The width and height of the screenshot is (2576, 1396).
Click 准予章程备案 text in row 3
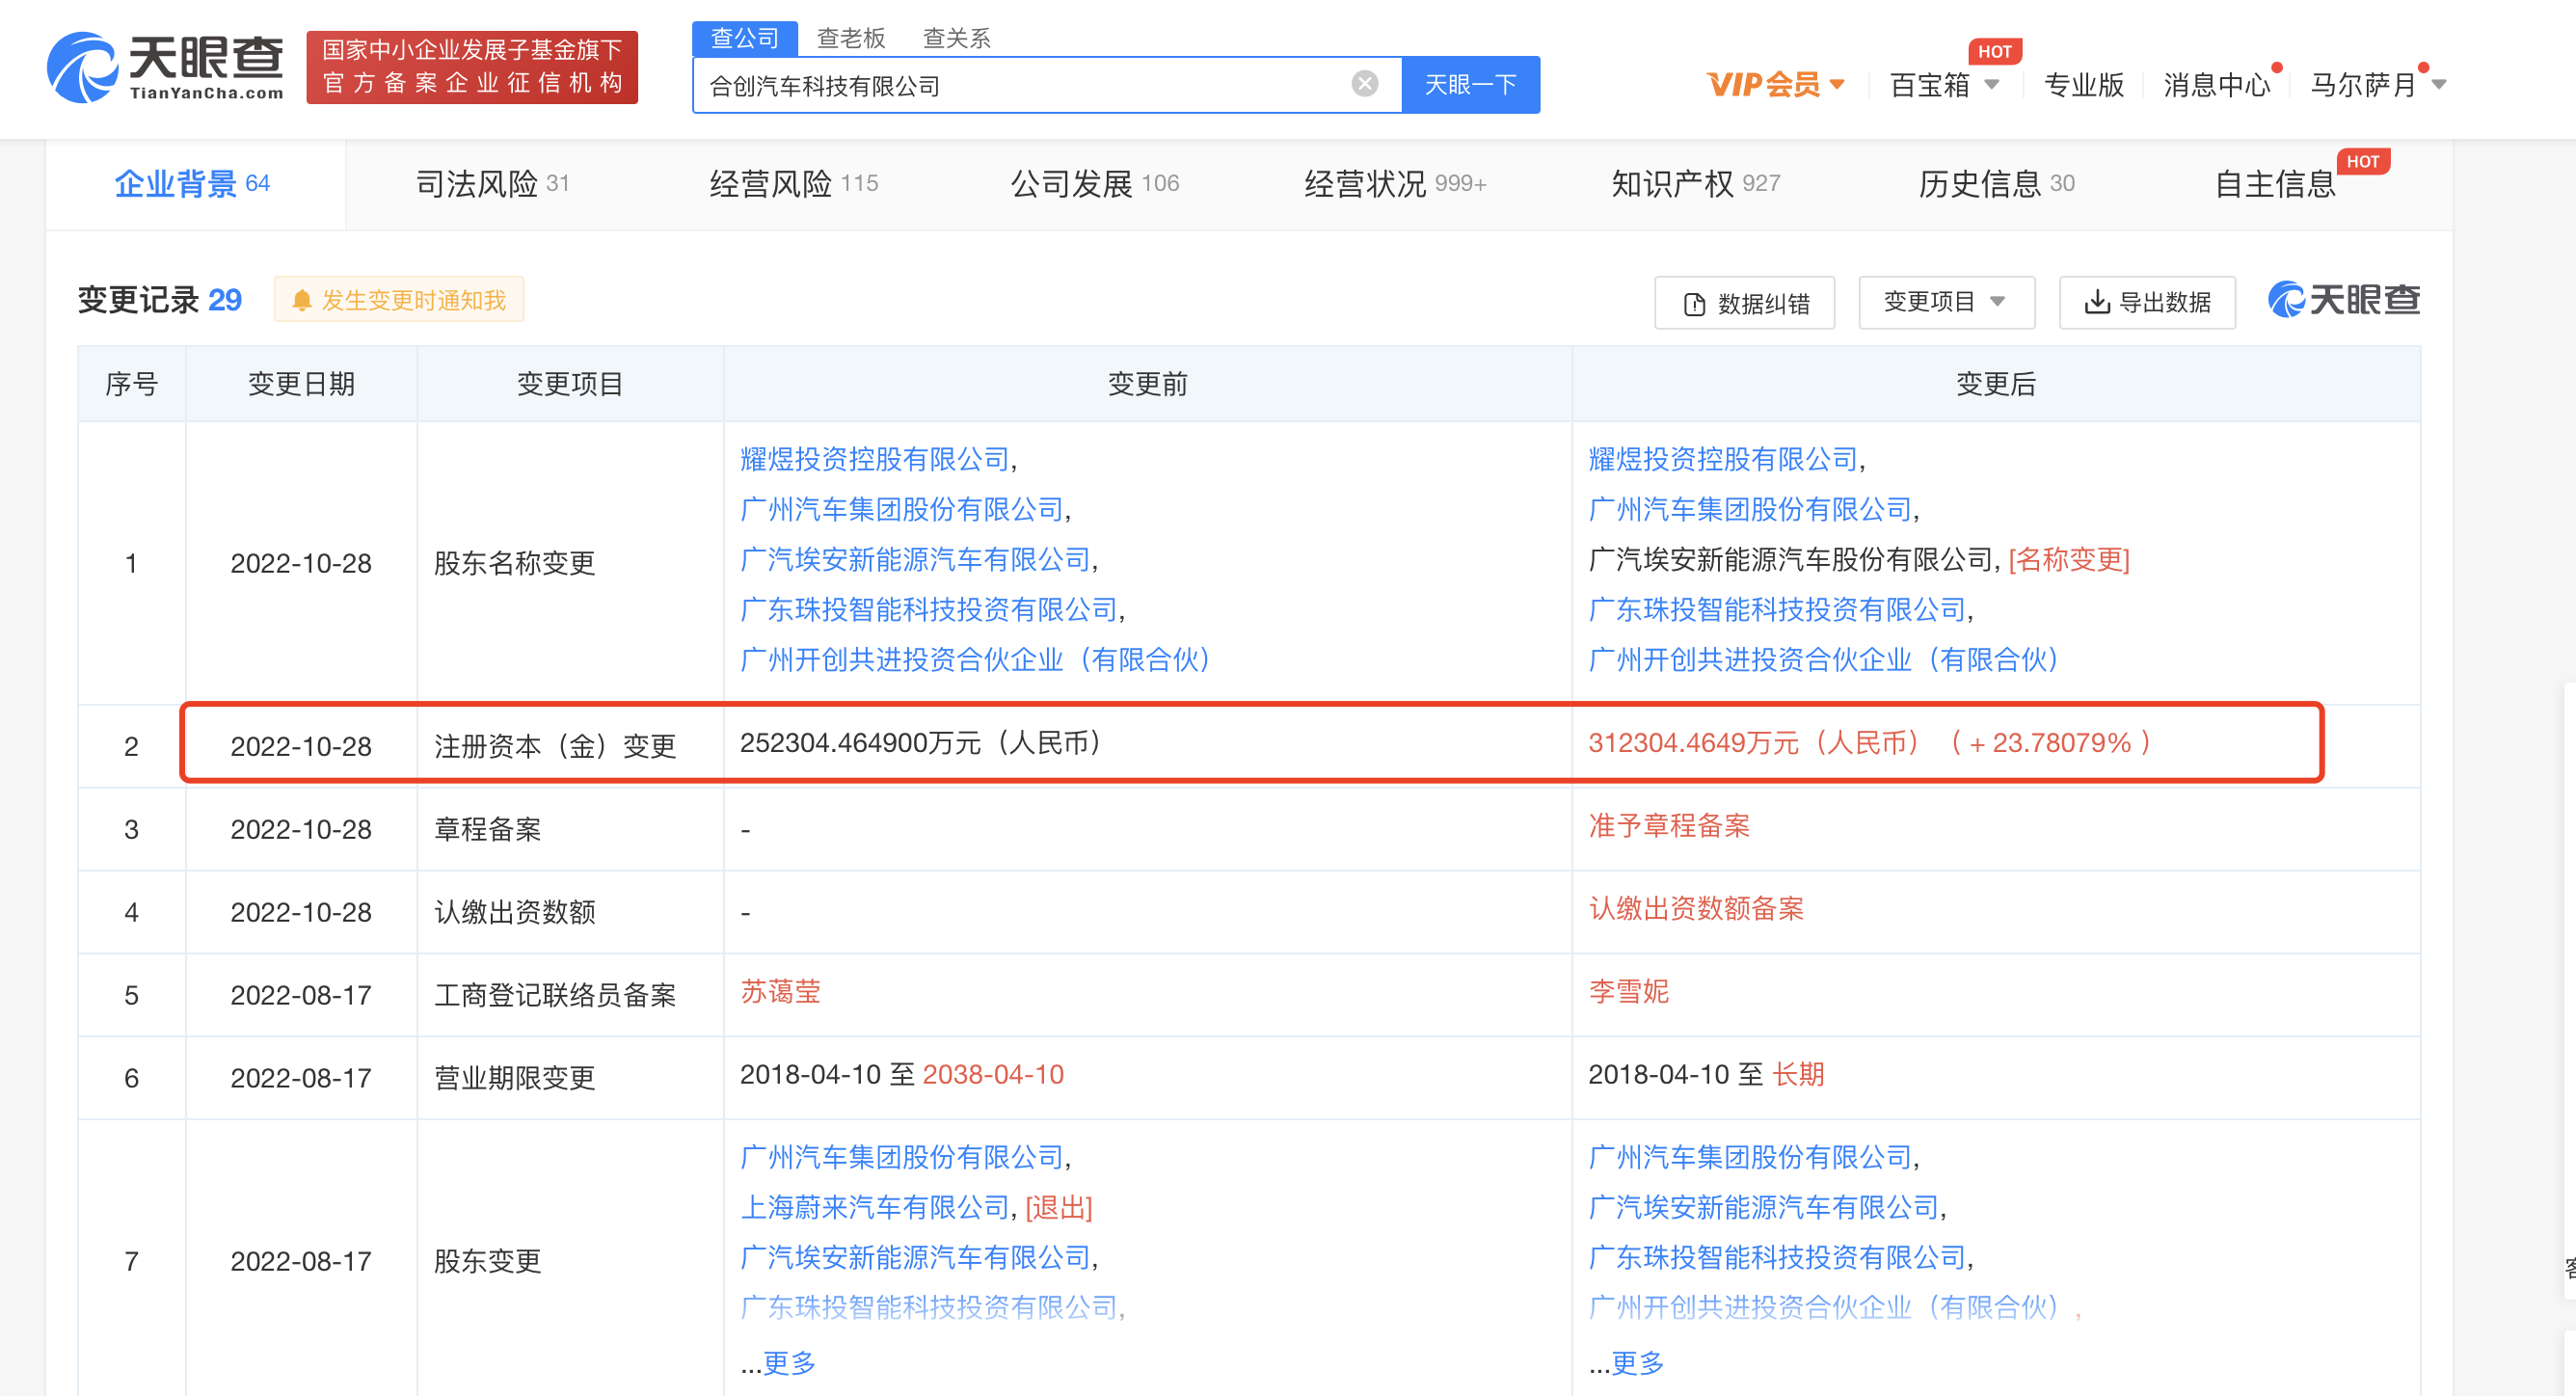pyautogui.click(x=1669, y=825)
